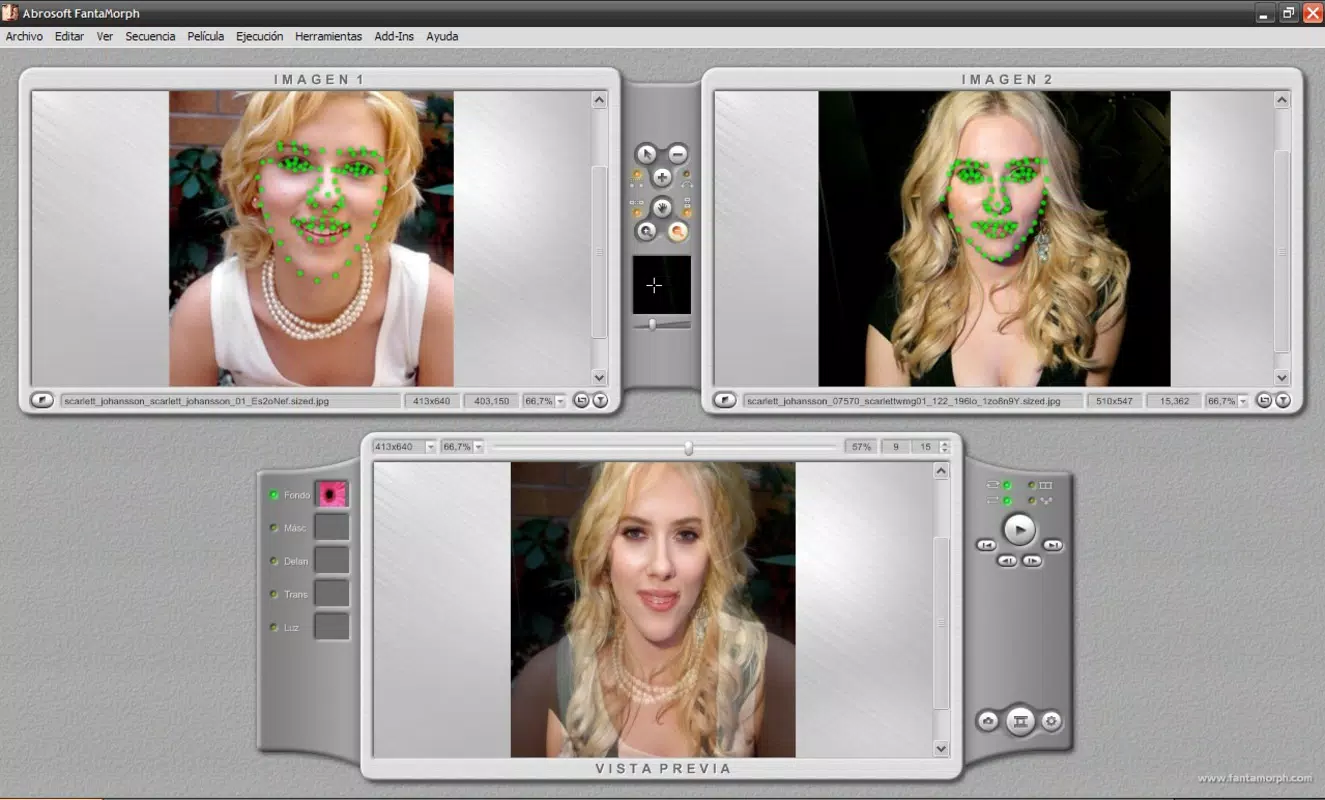
Task: Open the Imagen 2 zoom dropdown (66,7%)
Action: tap(1243, 401)
